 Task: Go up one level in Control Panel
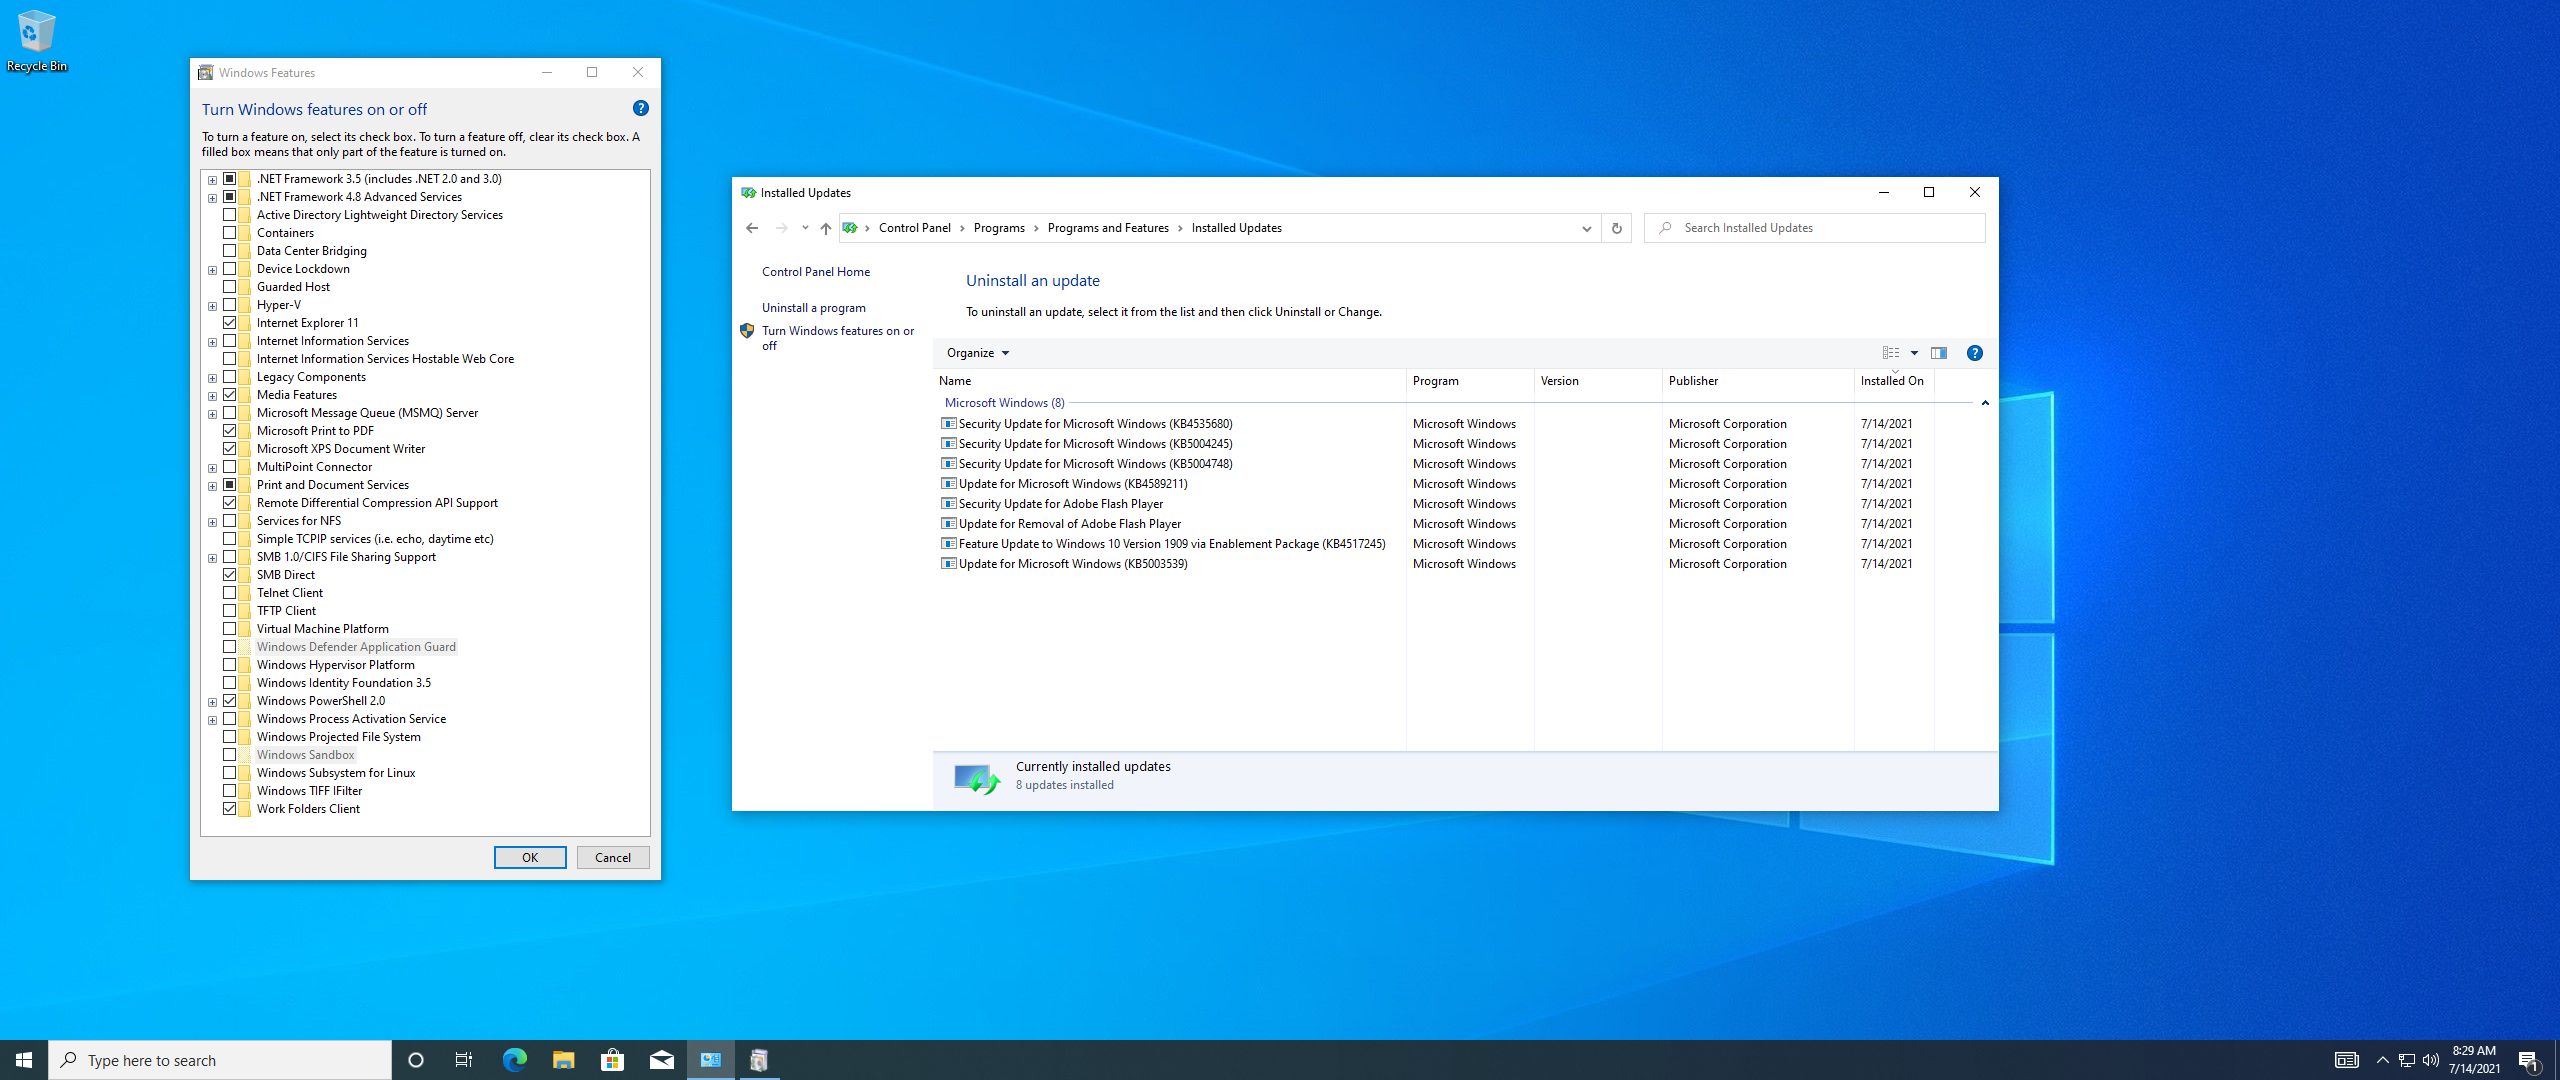click(825, 228)
